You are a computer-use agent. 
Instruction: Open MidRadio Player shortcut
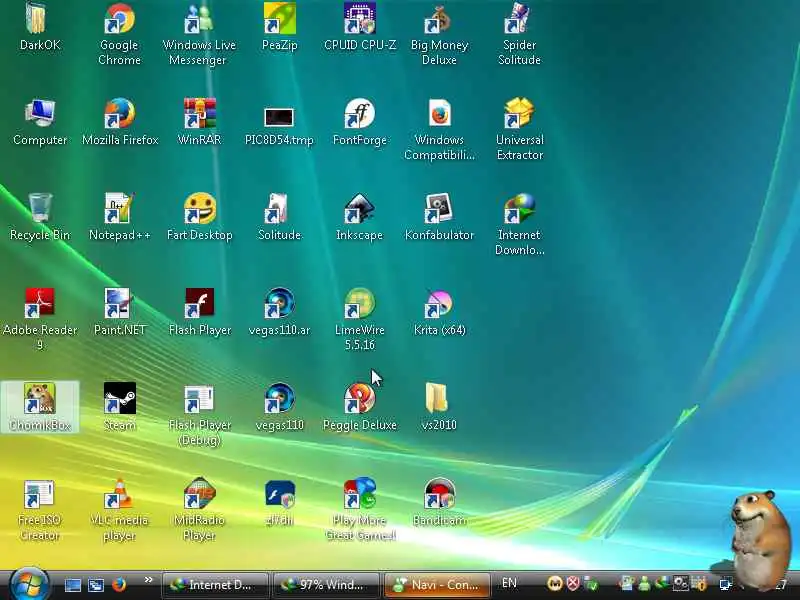[199, 494]
